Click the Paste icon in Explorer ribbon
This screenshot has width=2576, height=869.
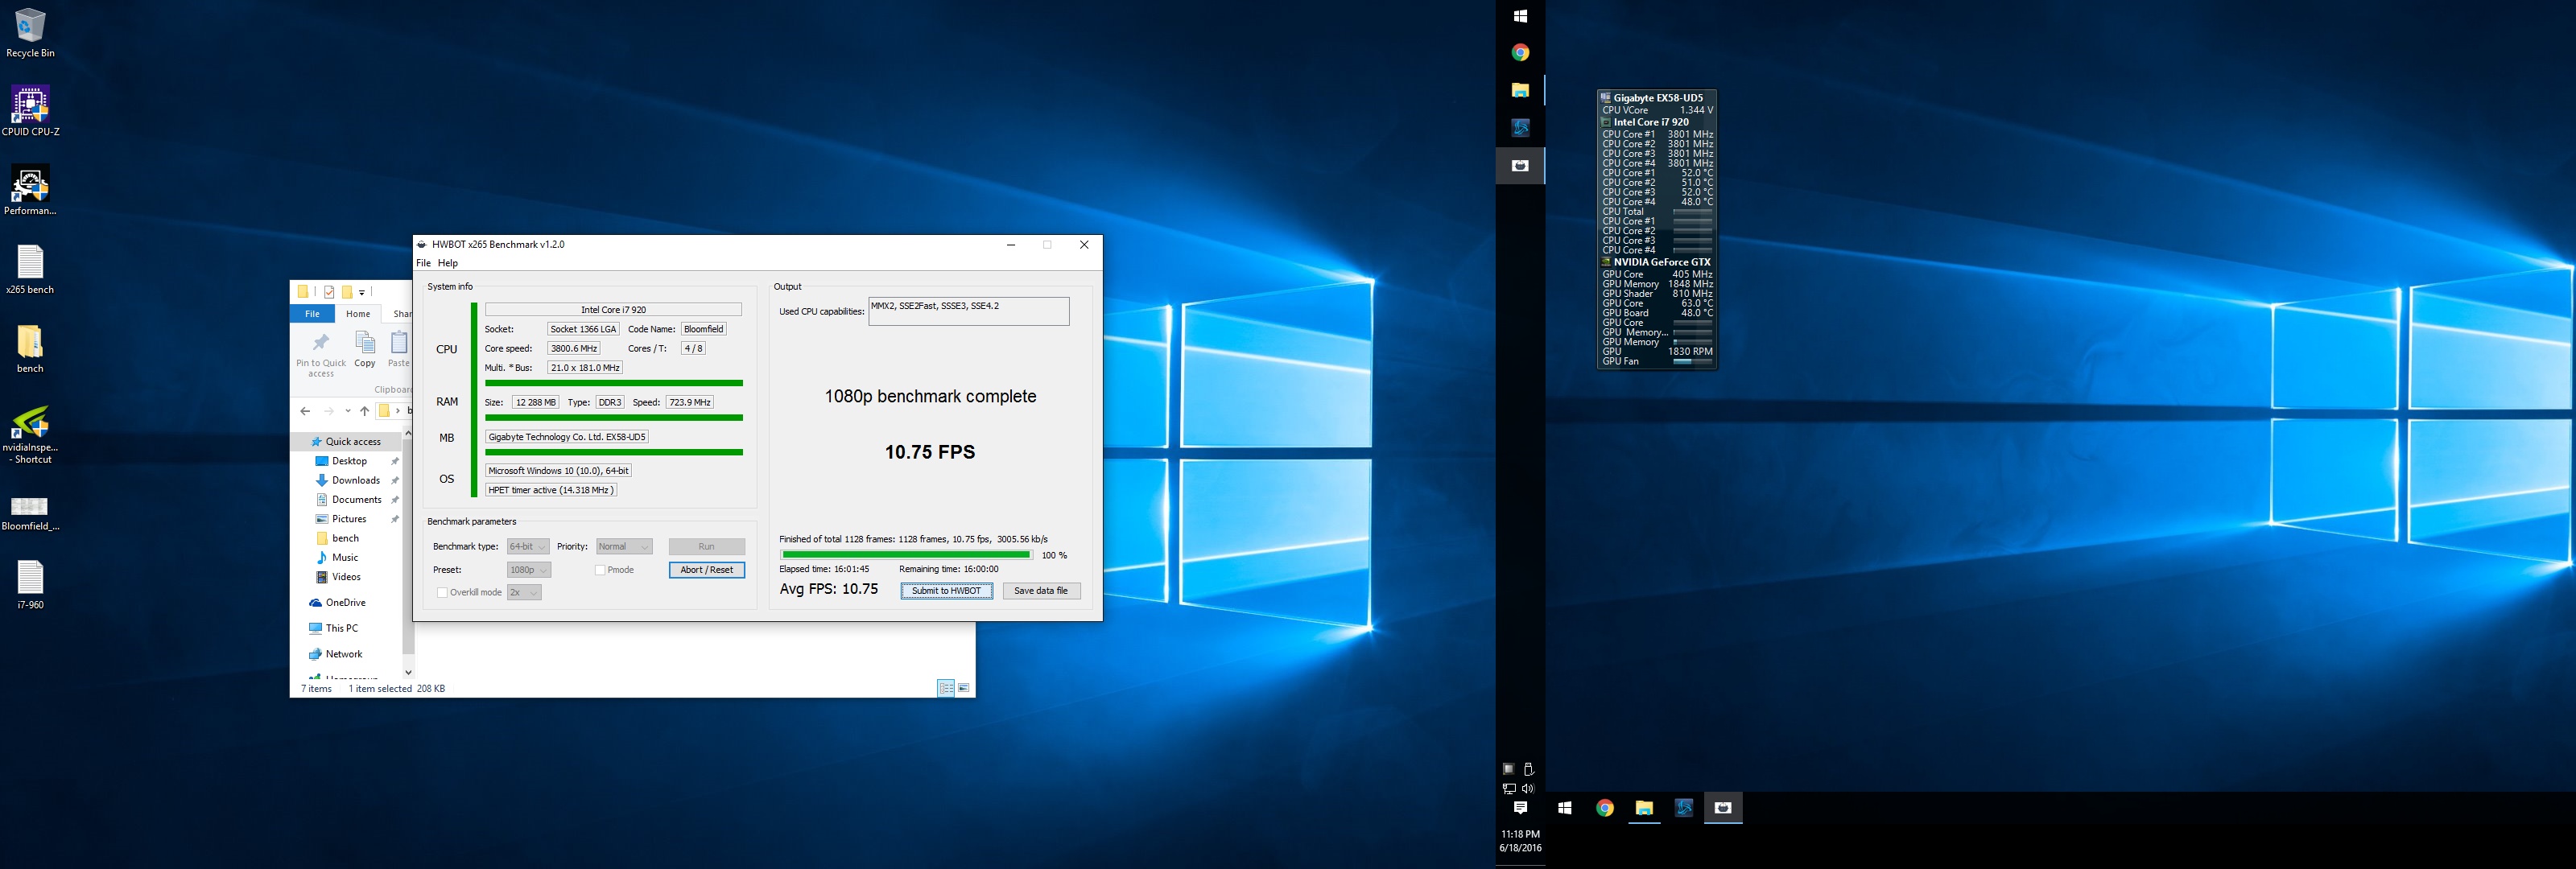(399, 350)
